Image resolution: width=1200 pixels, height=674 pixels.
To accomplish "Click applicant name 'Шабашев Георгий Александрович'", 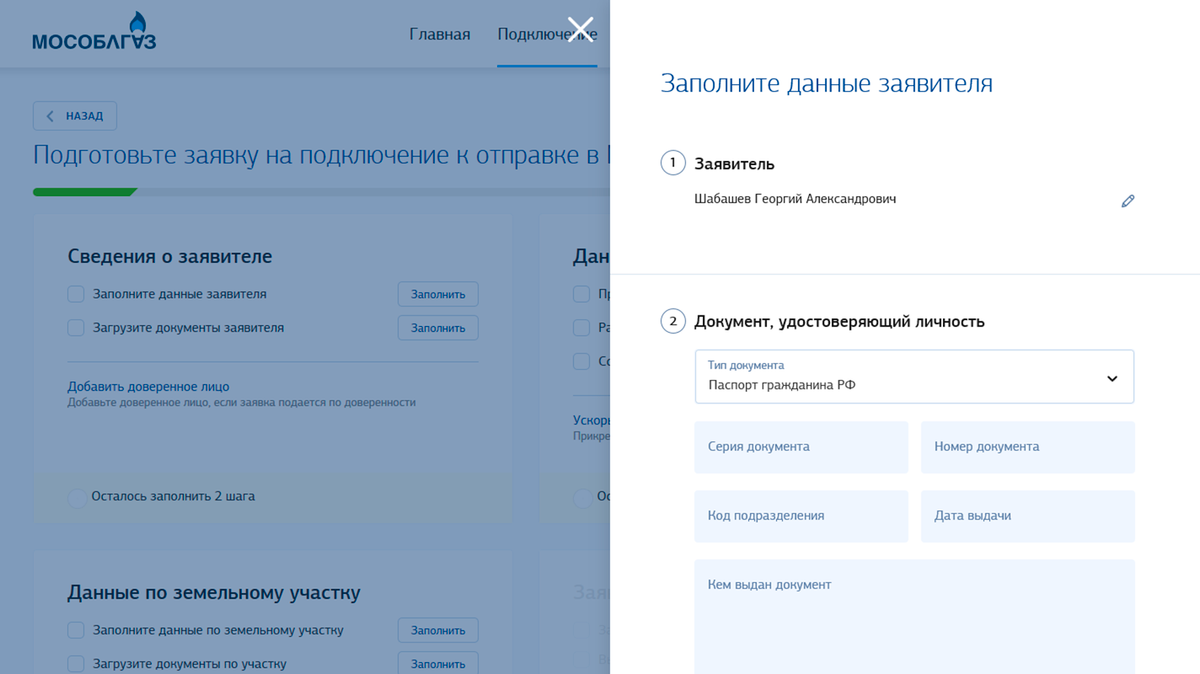I will coord(795,199).
